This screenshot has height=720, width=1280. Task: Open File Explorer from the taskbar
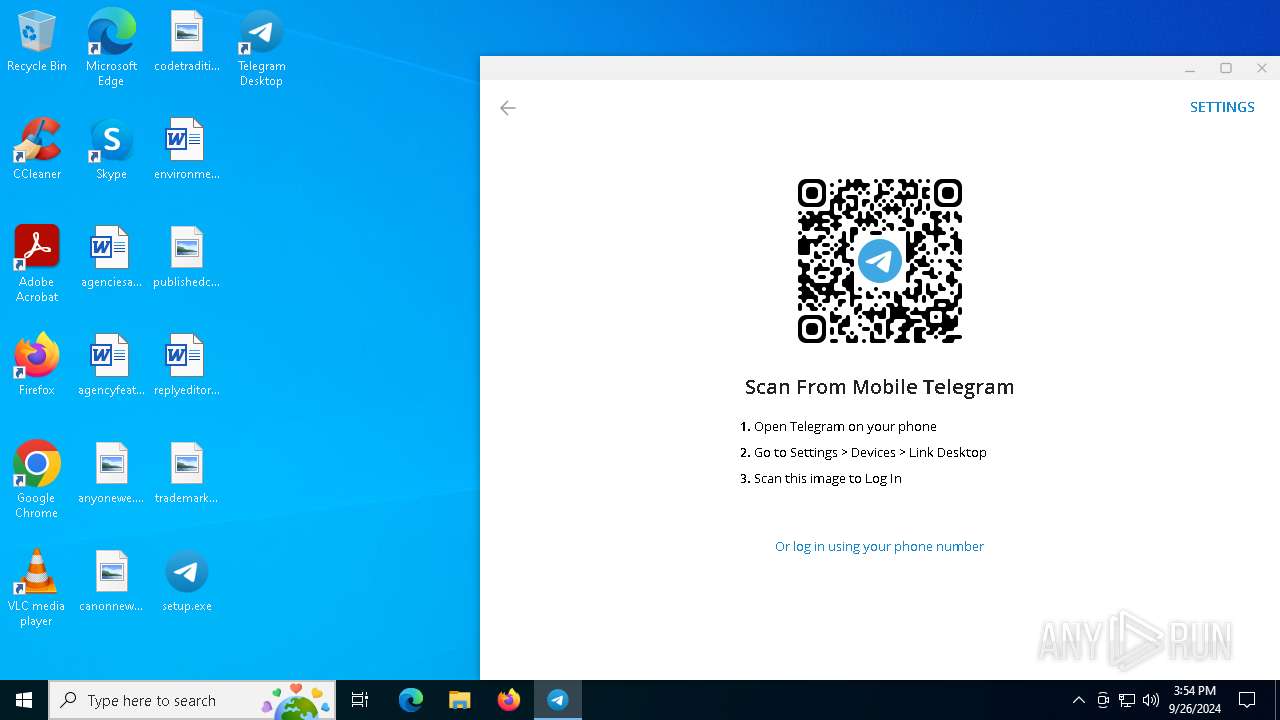coord(459,700)
